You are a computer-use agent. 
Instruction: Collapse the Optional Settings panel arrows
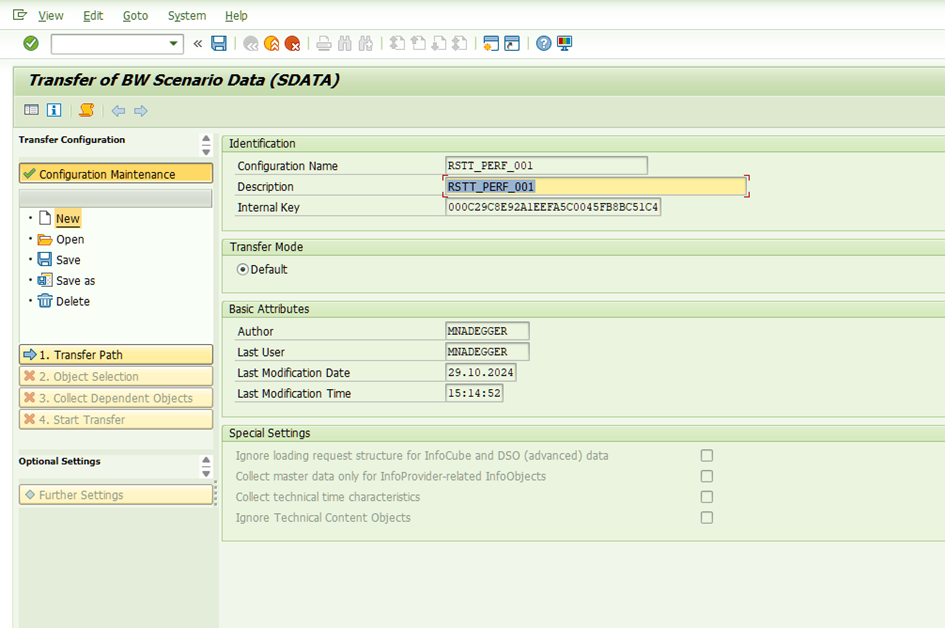(x=206, y=466)
